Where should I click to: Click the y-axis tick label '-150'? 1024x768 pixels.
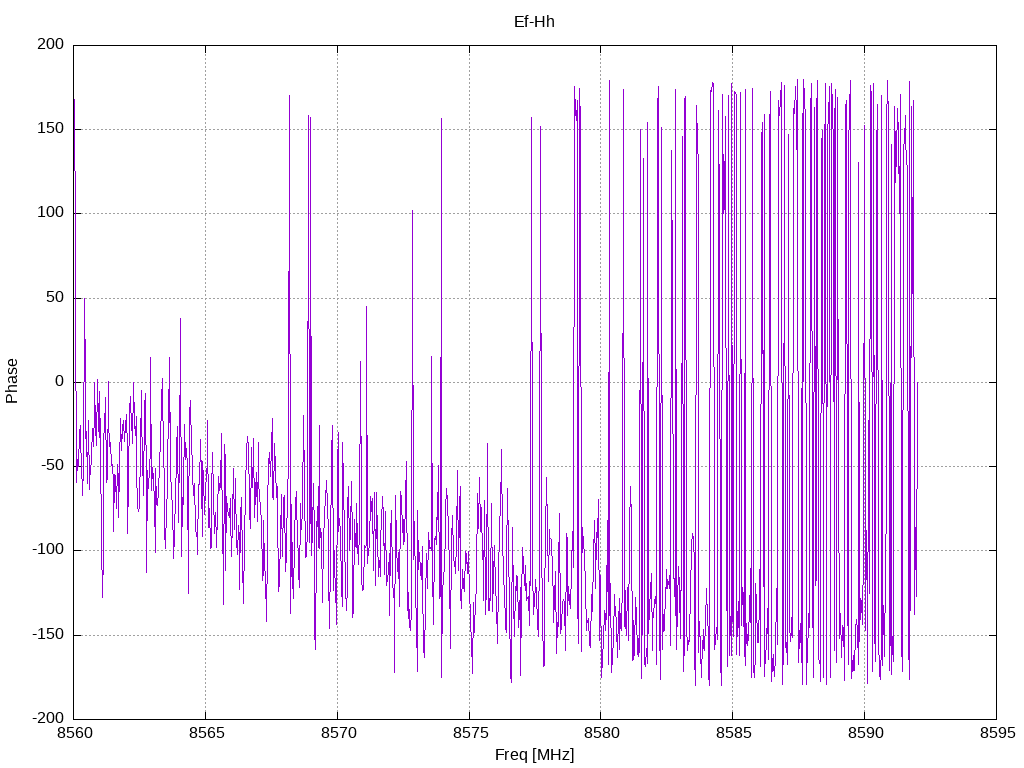pos(49,635)
